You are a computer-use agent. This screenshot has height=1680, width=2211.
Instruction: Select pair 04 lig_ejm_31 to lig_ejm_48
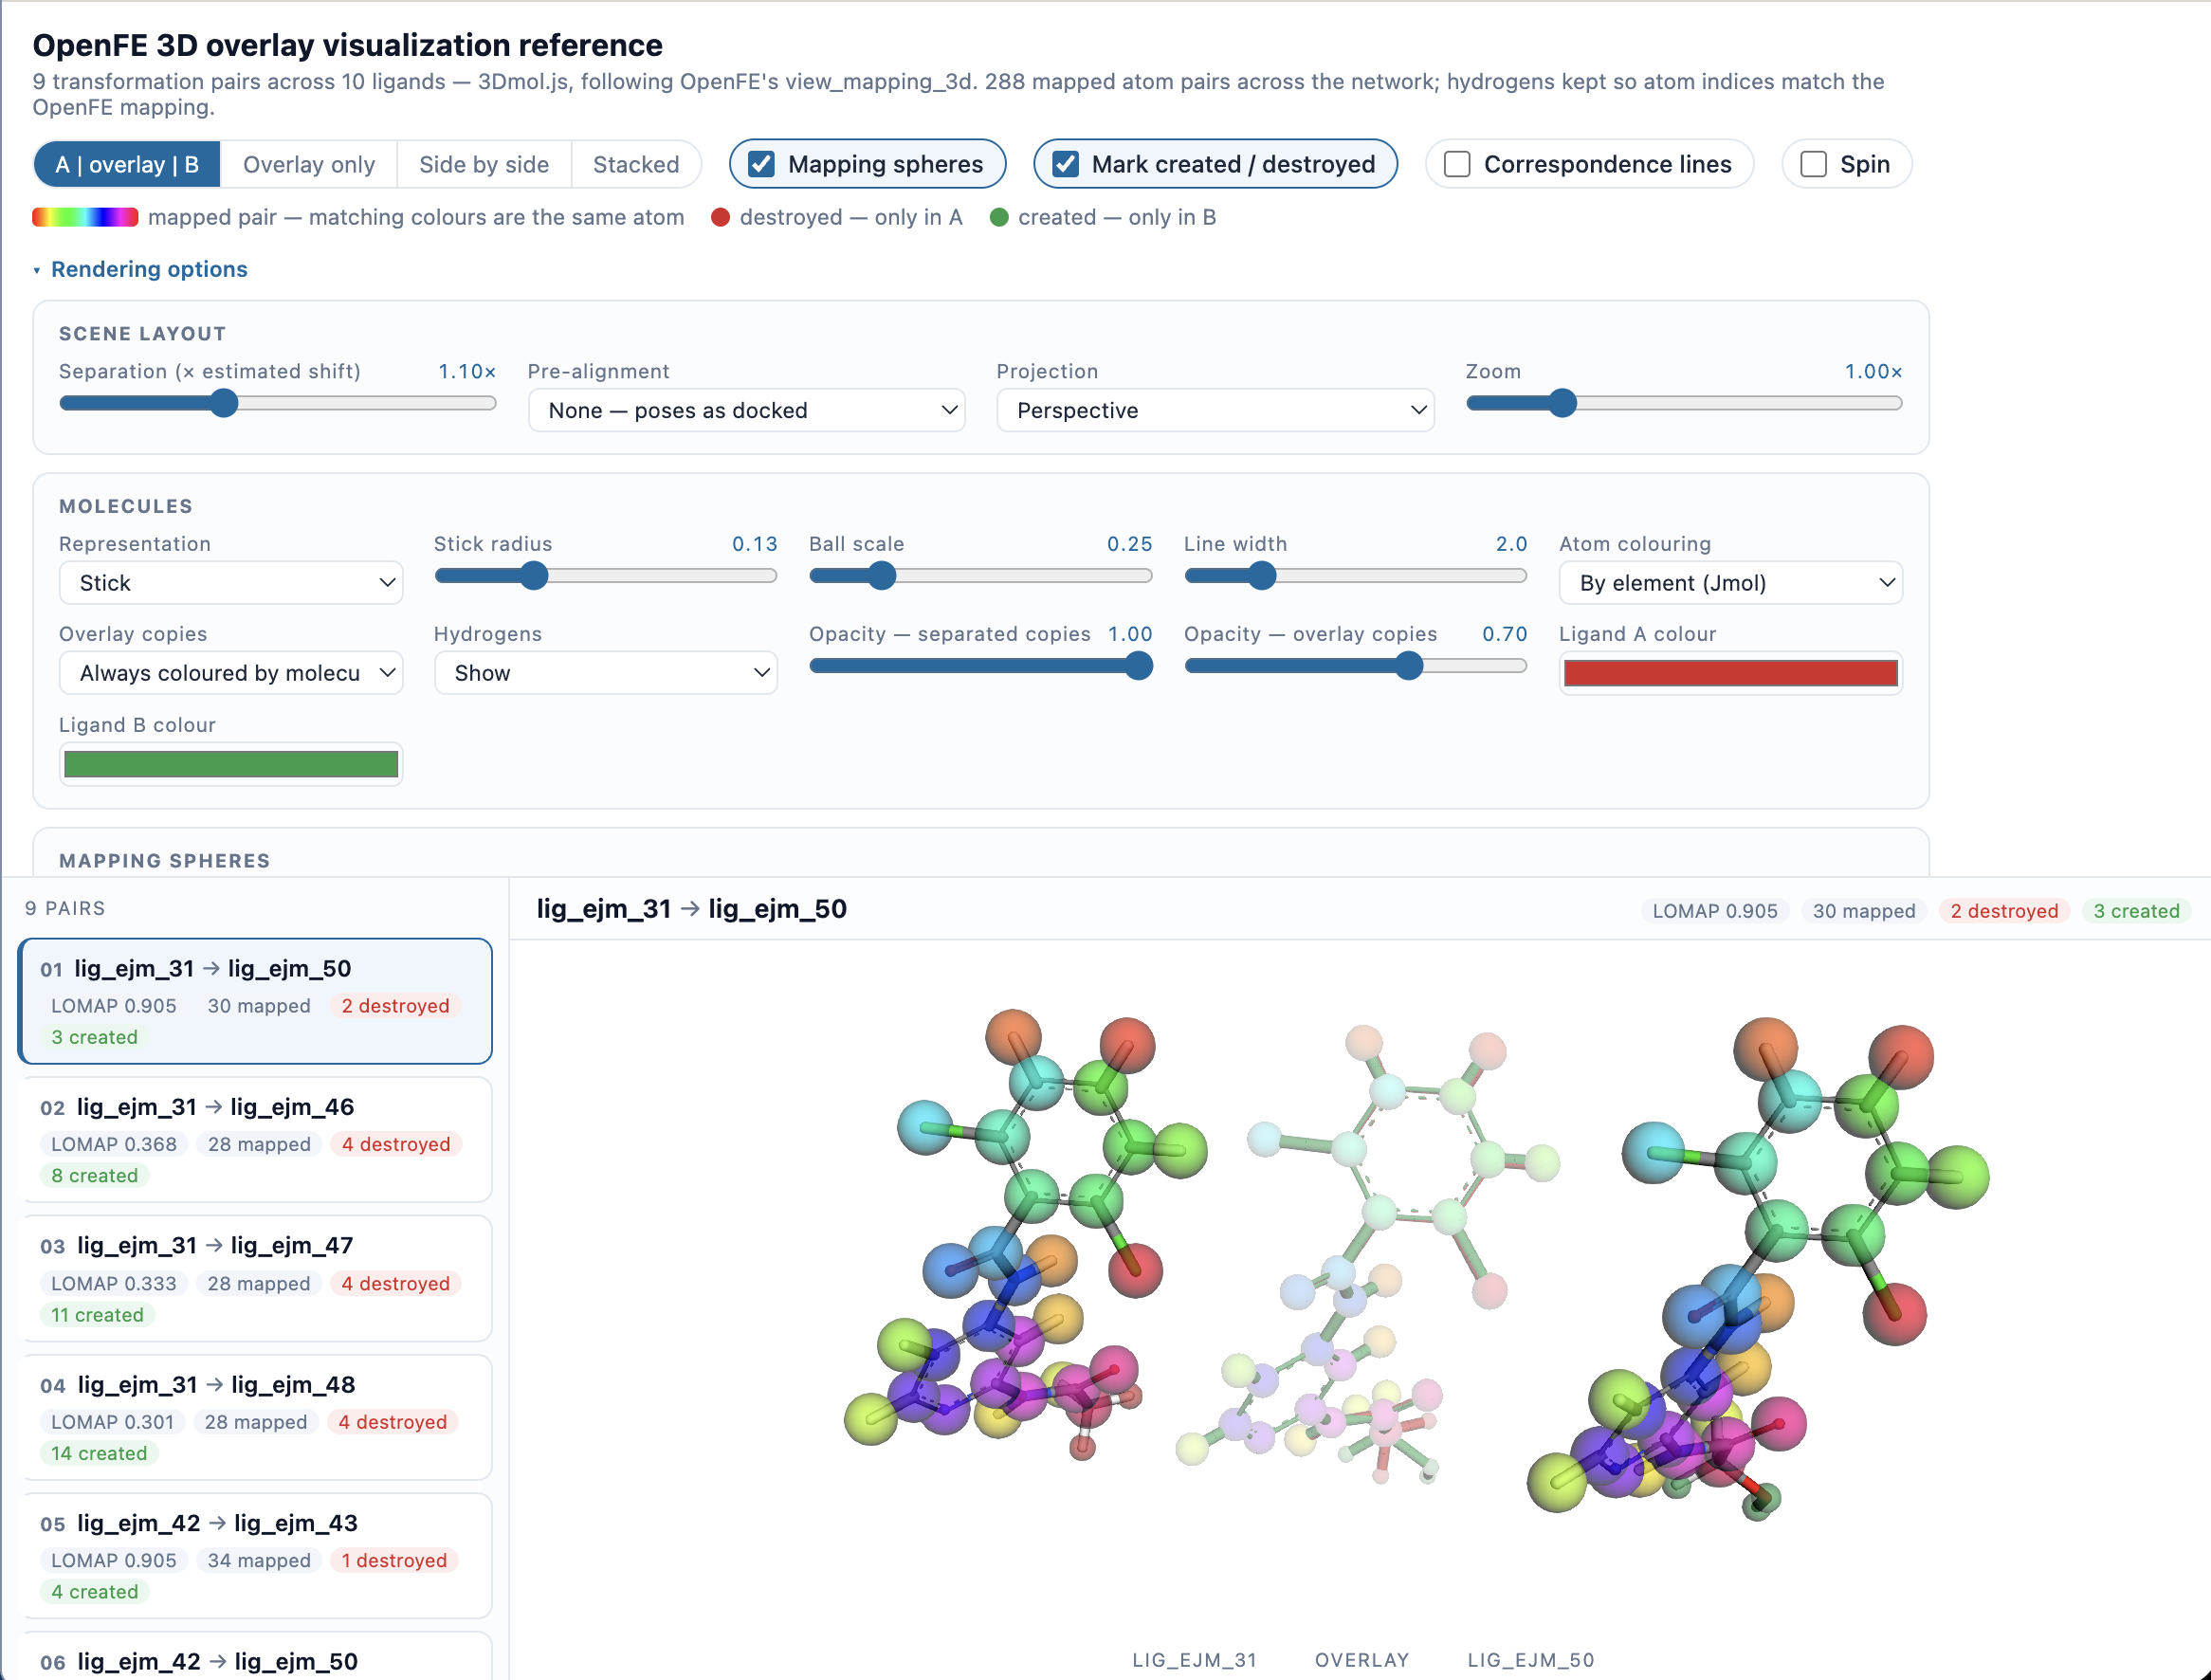pos(256,1417)
